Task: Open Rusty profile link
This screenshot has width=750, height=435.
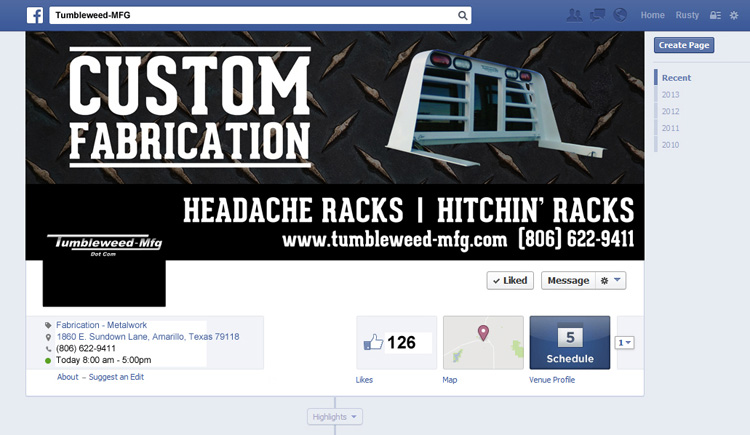Action: point(687,15)
